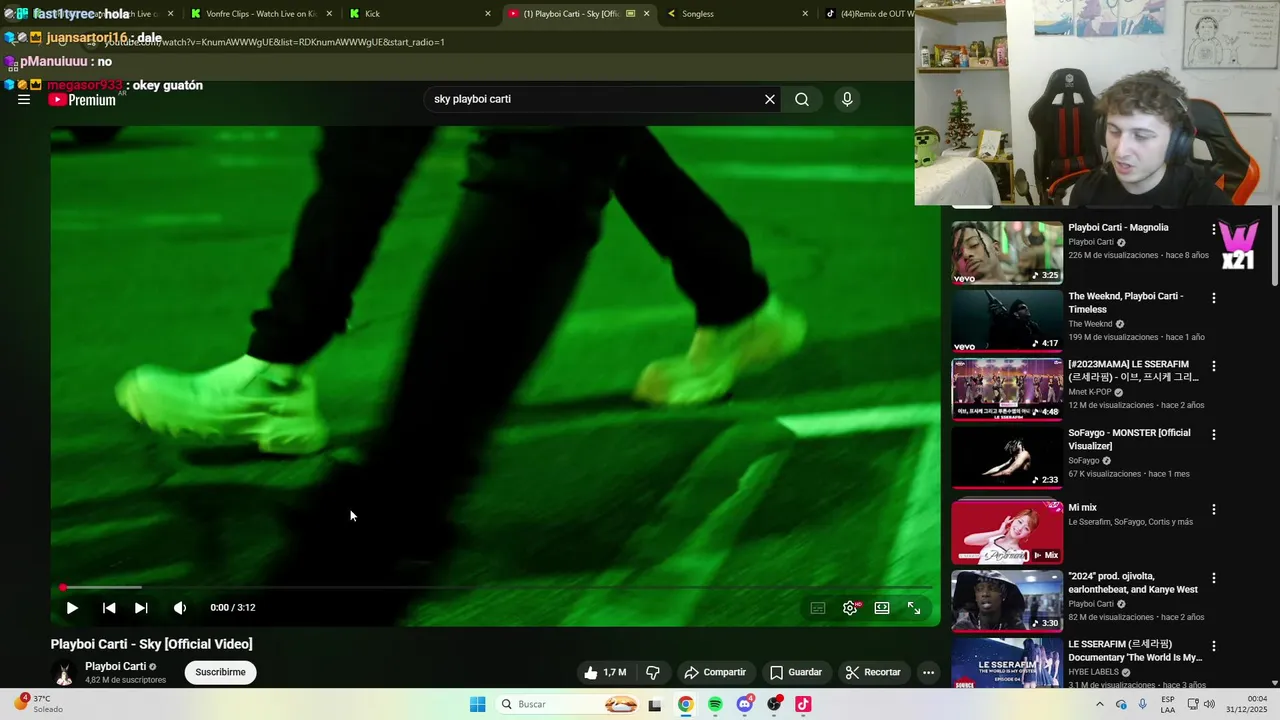The height and width of the screenshot is (720, 1280).
Task: Seek on the video progress bar
Action: [x=495, y=587]
